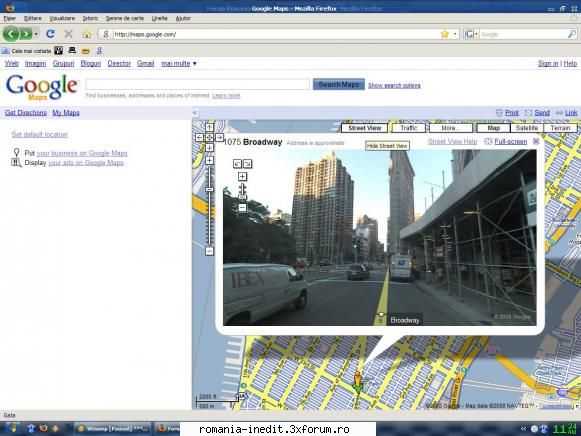Zoom in Street View with plus icon
This screenshot has width=581, height=436.
coord(242,176)
